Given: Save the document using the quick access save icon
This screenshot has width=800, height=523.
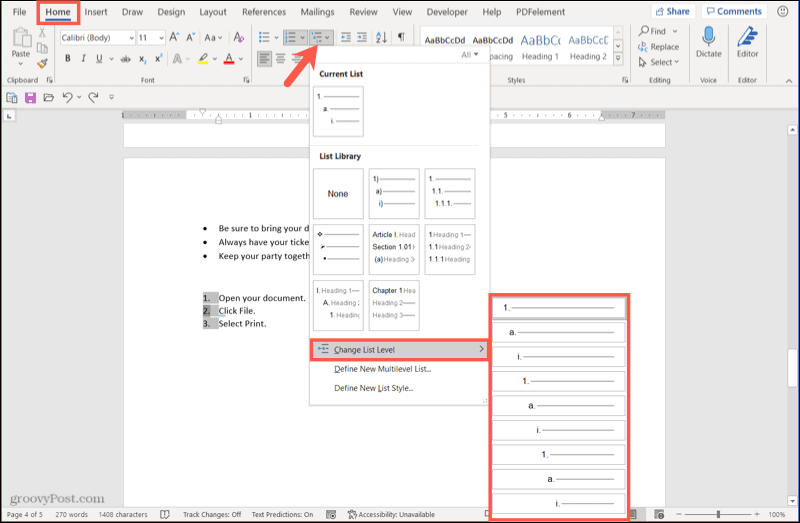Looking at the screenshot, I should (30, 97).
